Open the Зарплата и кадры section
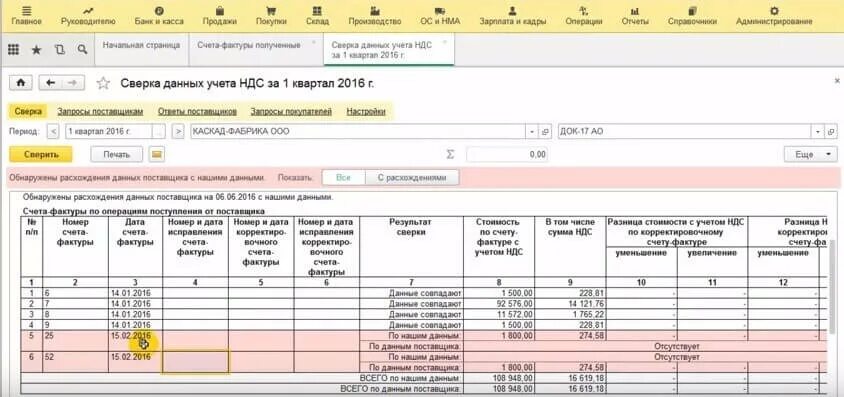844x397 pixels. [x=512, y=16]
